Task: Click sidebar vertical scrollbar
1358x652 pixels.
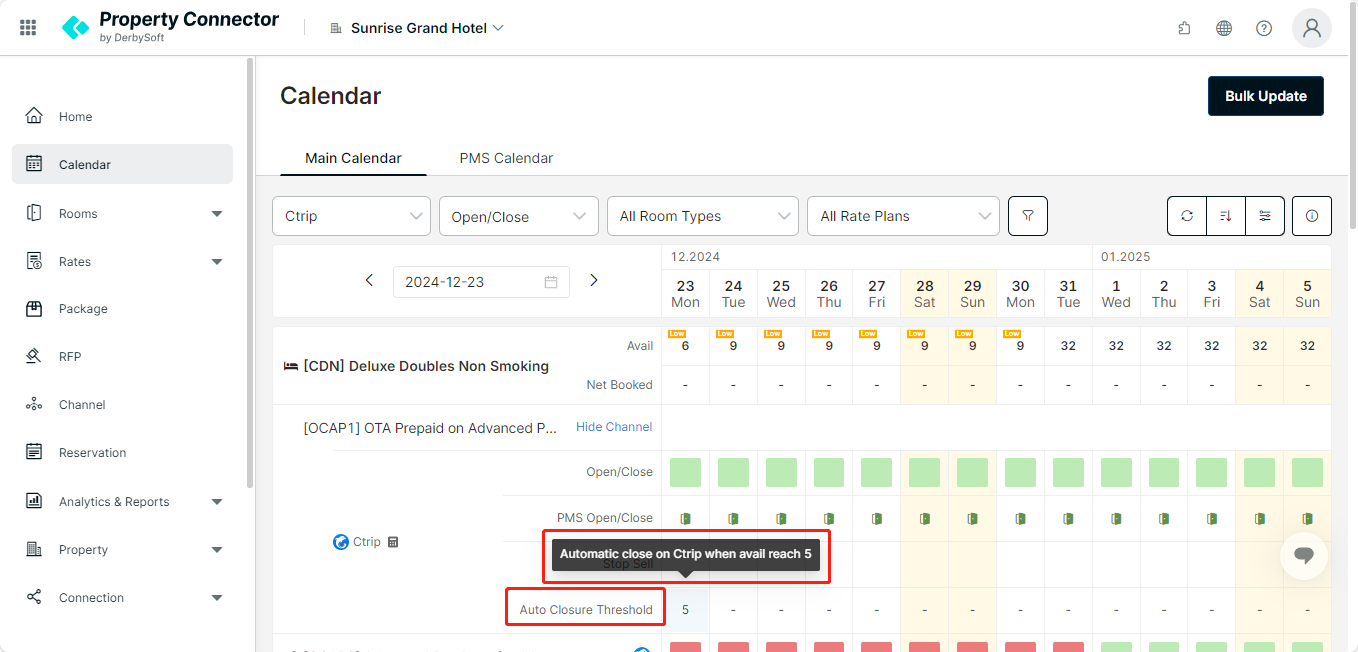Action: (250, 272)
